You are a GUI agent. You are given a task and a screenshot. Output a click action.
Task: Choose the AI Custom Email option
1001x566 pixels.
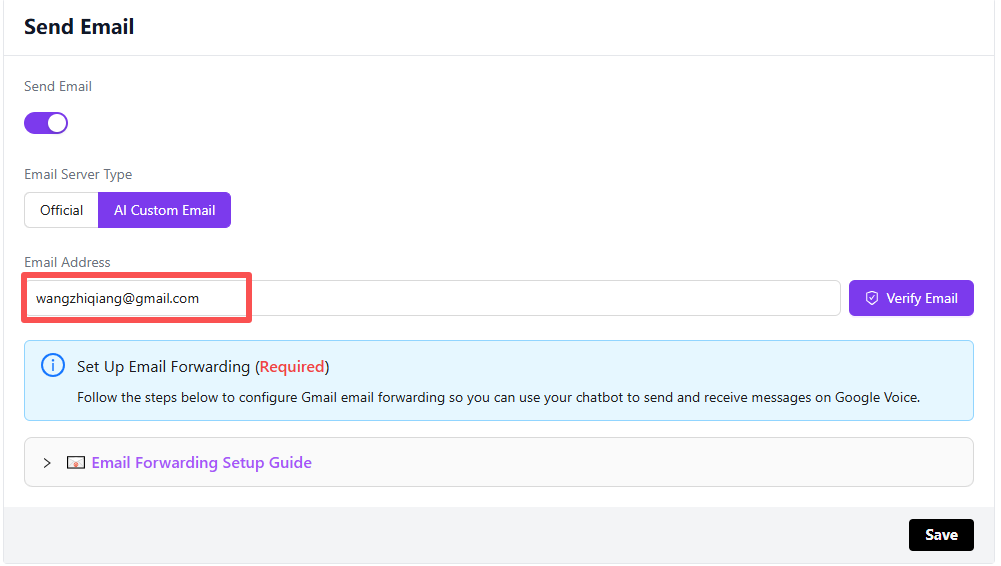tap(164, 210)
